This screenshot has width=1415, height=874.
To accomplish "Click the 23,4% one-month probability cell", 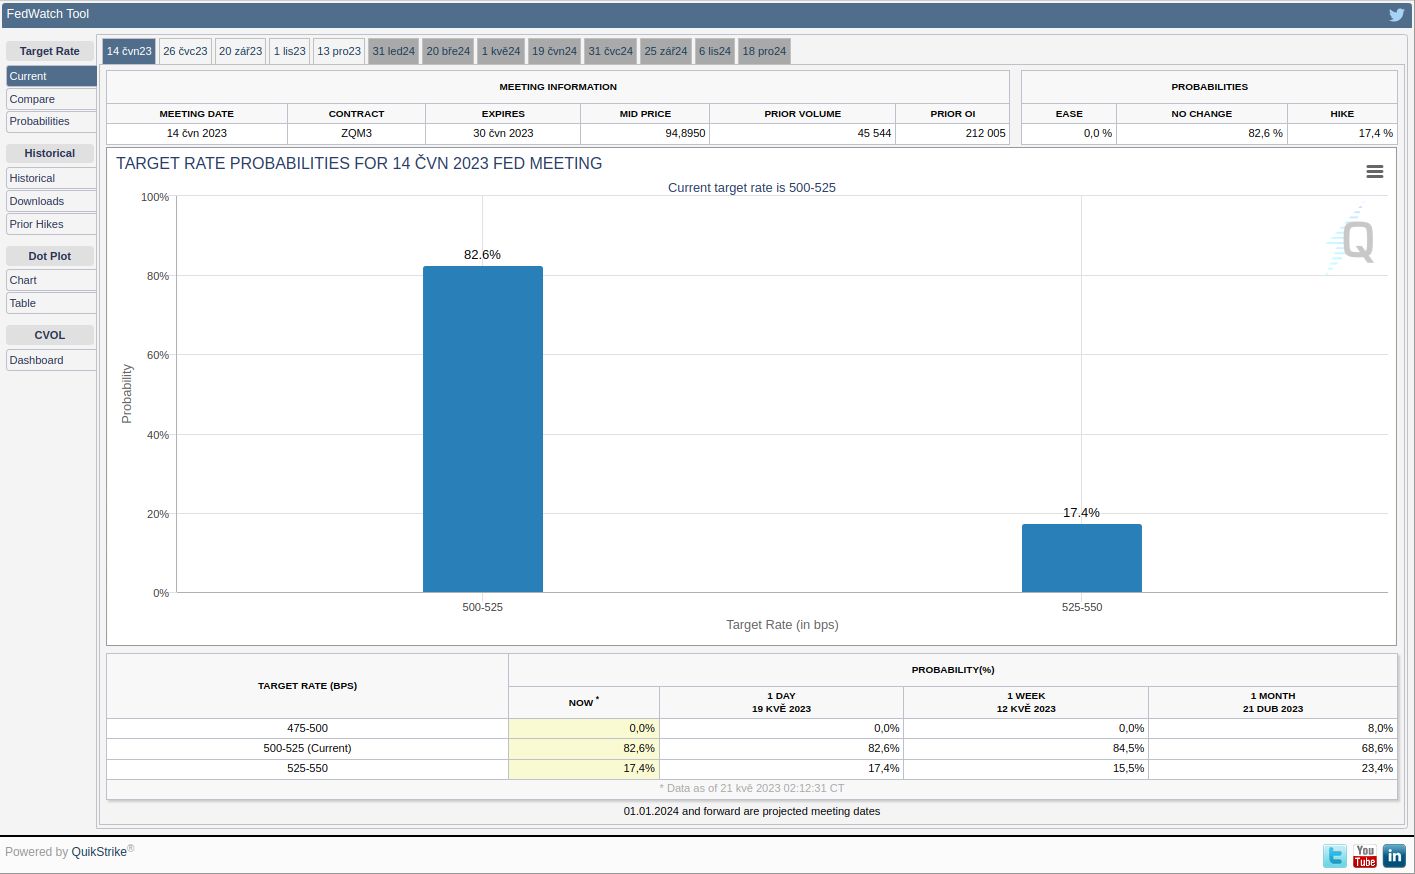I will (x=1273, y=768).
